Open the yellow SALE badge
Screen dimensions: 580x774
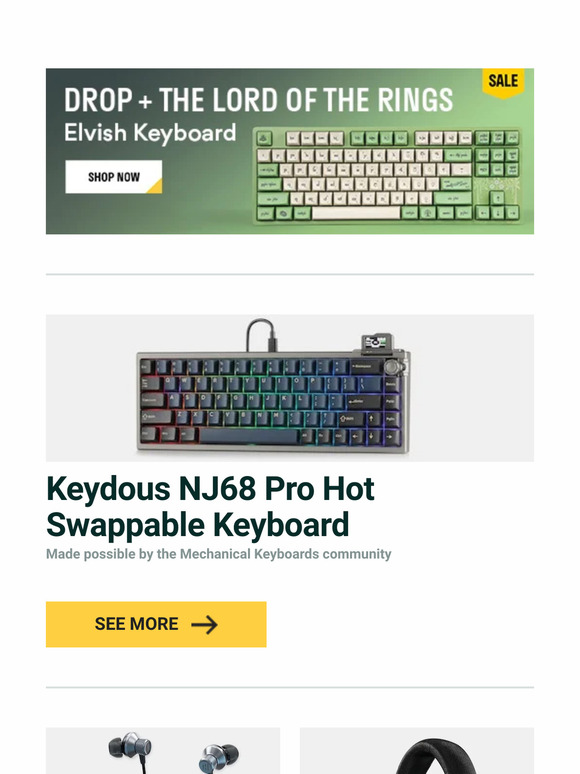(x=503, y=82)
